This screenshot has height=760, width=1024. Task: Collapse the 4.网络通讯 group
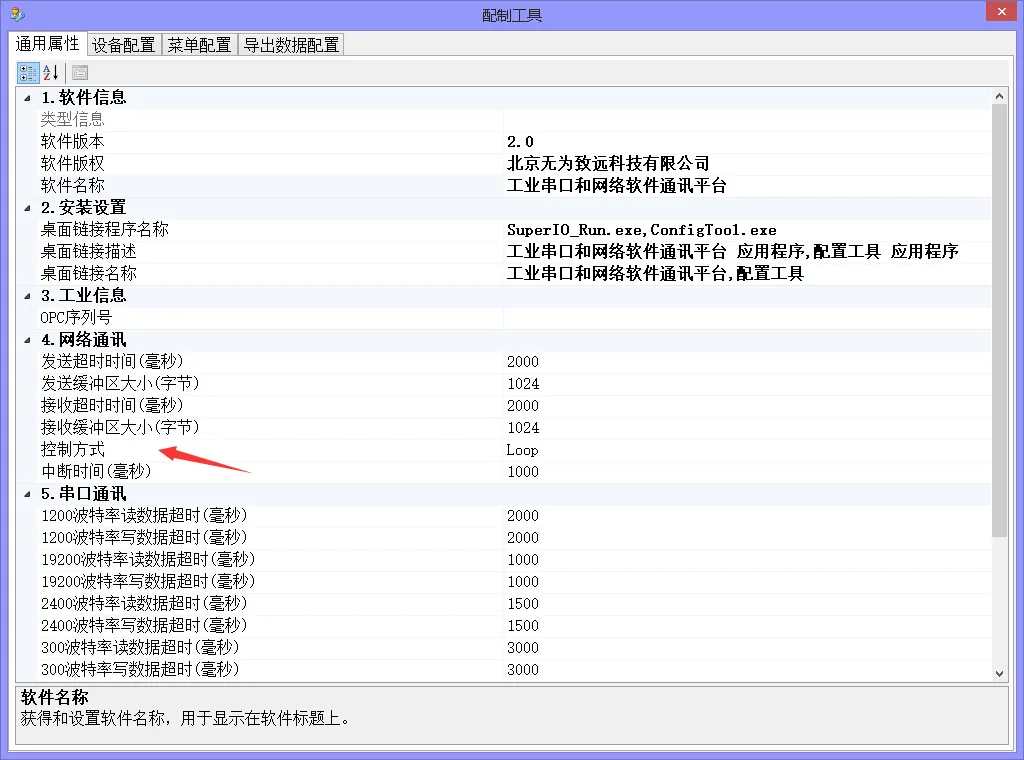(27, 340)
